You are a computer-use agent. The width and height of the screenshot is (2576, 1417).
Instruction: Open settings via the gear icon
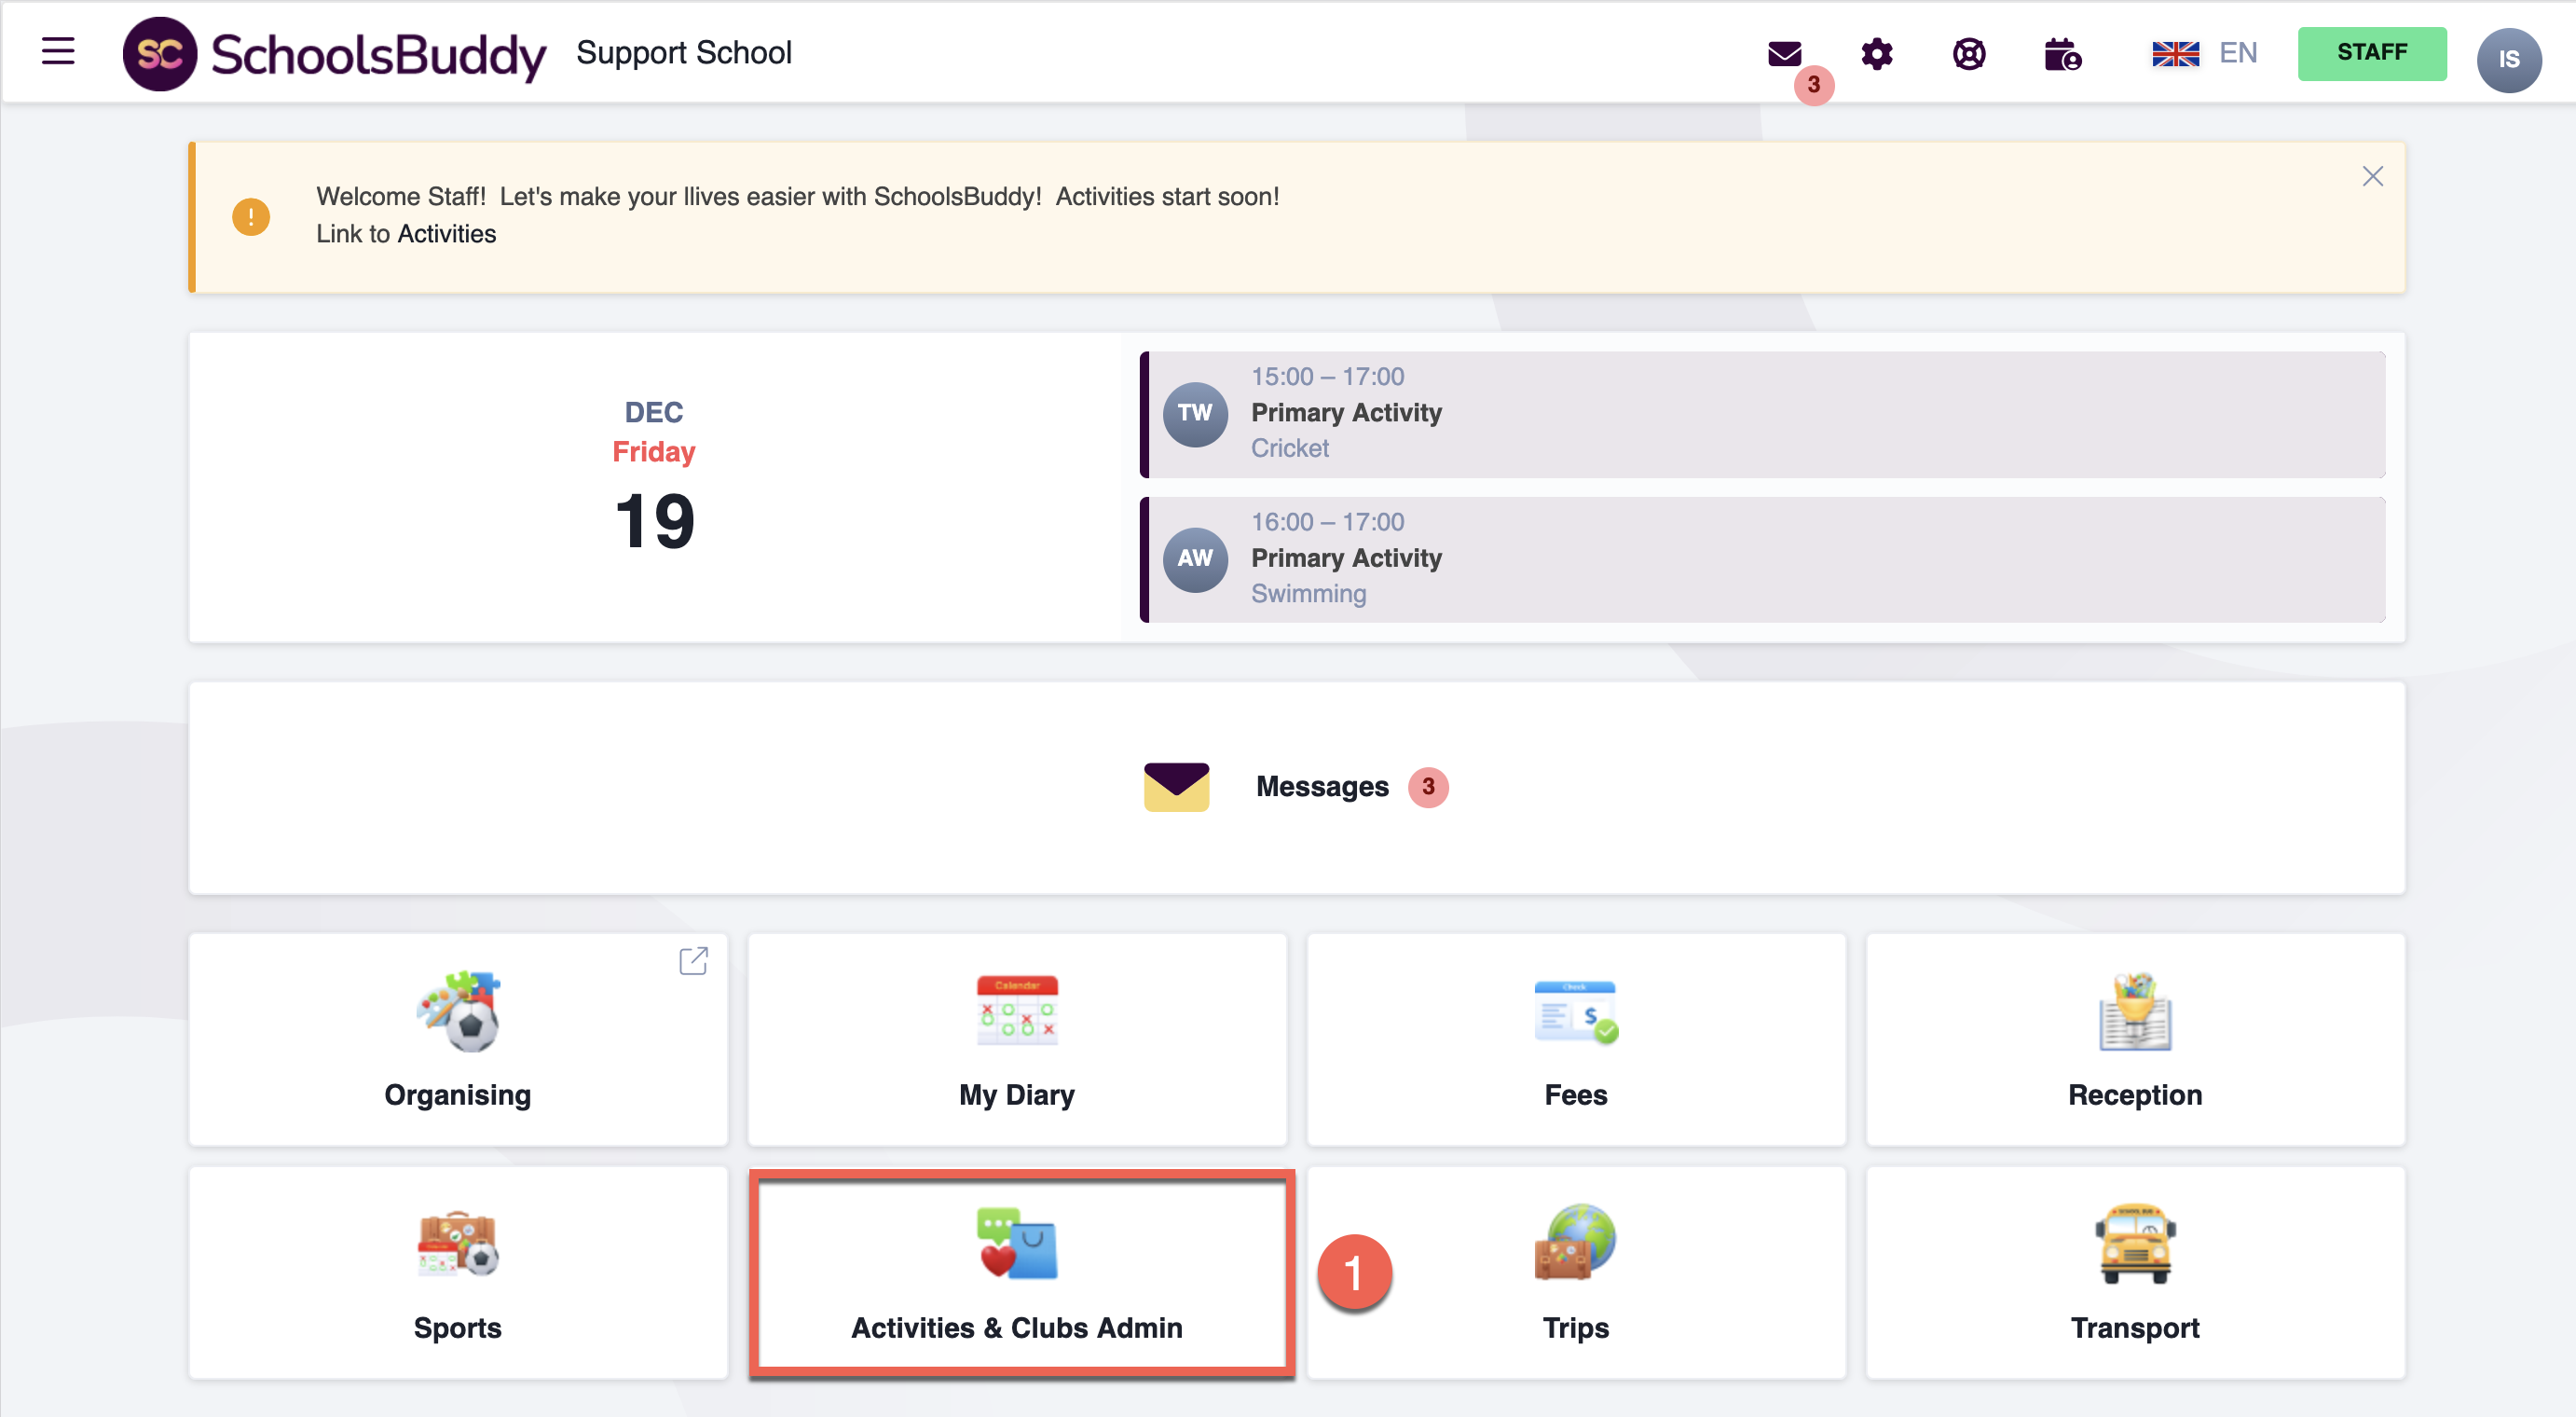(x=1877, y=54)
